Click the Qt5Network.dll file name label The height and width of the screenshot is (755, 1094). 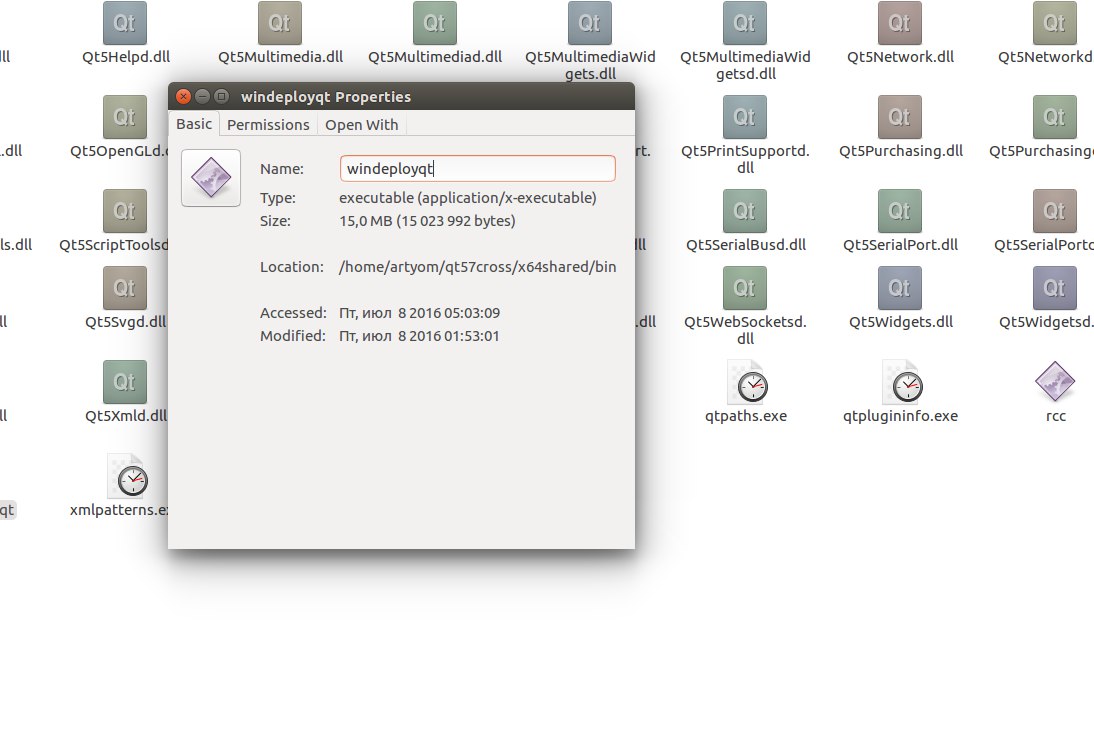[900, 57]
